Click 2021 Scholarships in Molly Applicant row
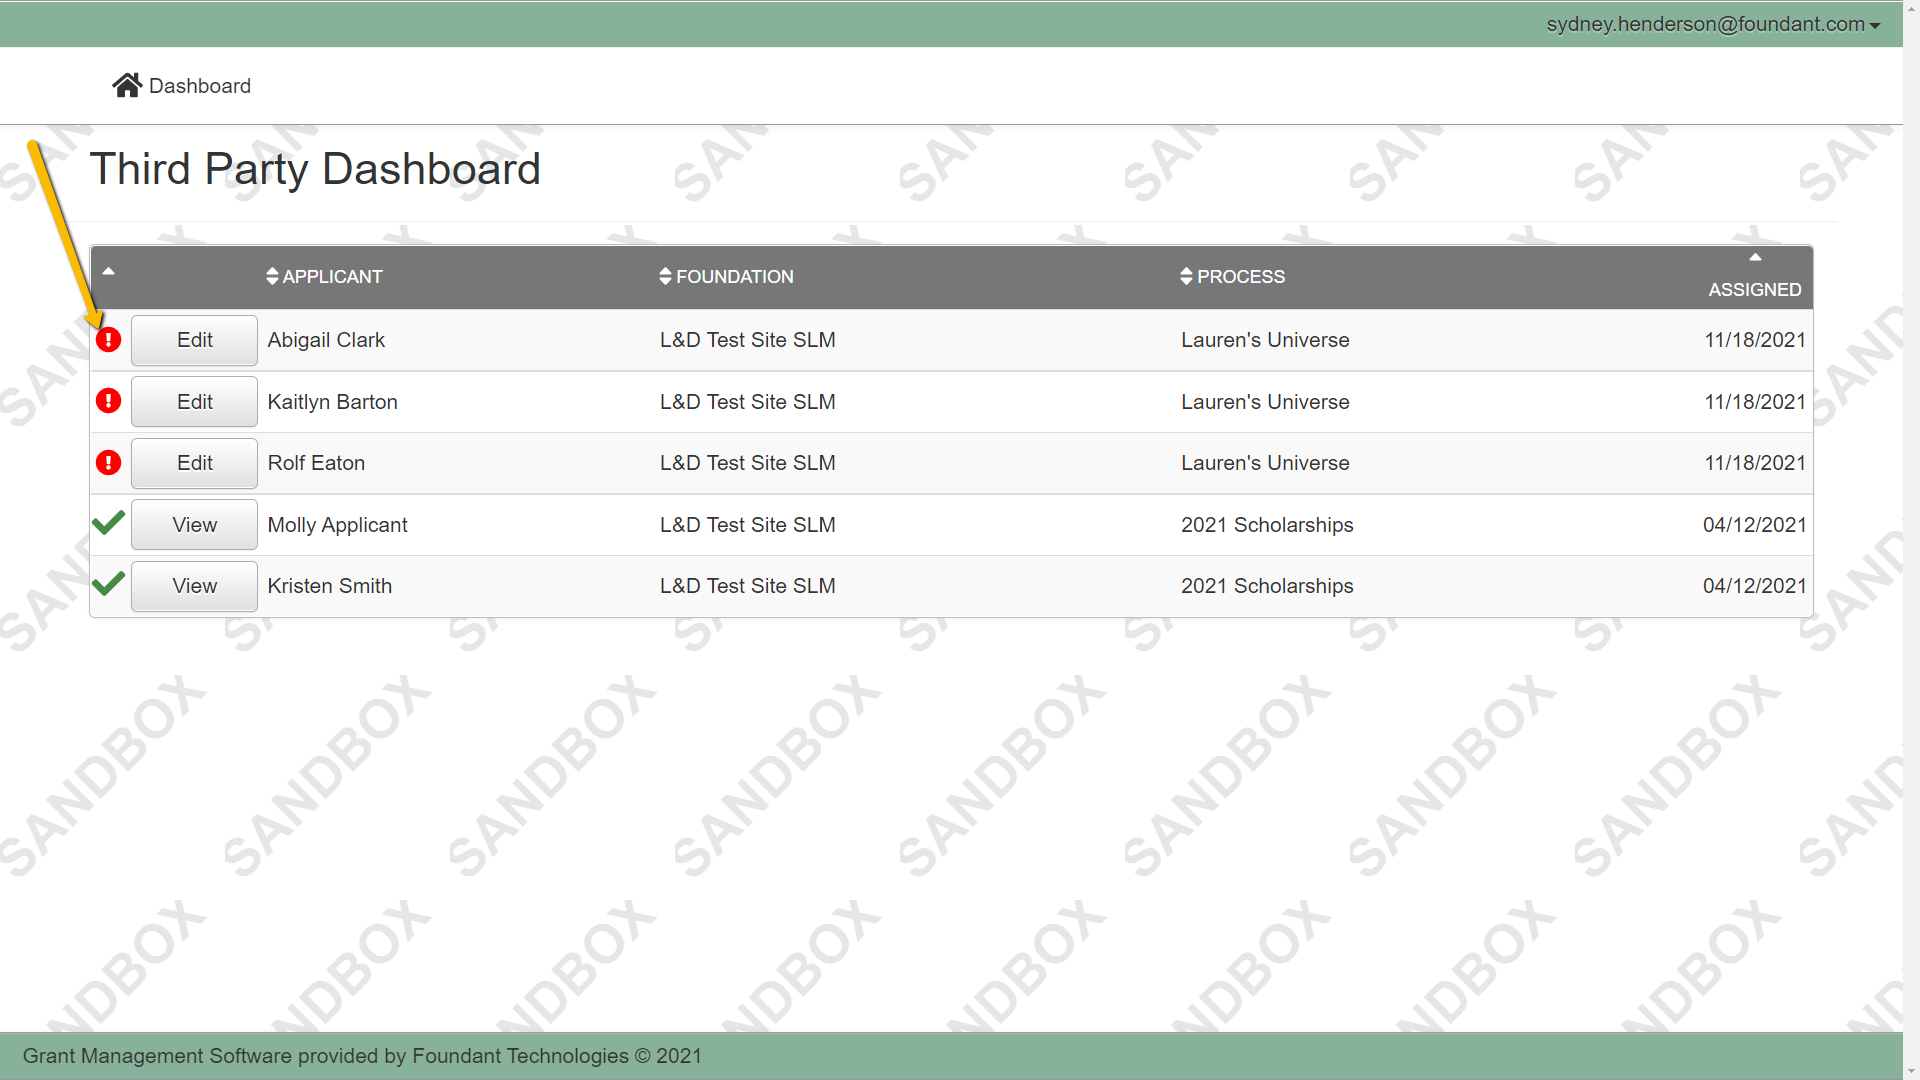Viewport: 1920px width, 1080px height. click(1267, 525)
